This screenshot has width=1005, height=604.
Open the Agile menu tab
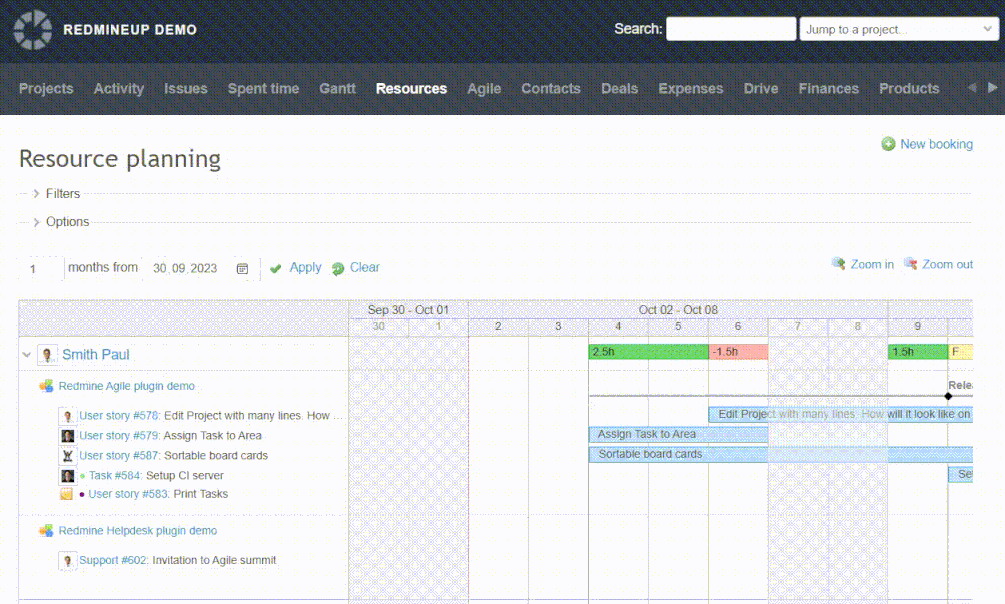[x=484, y=89]
